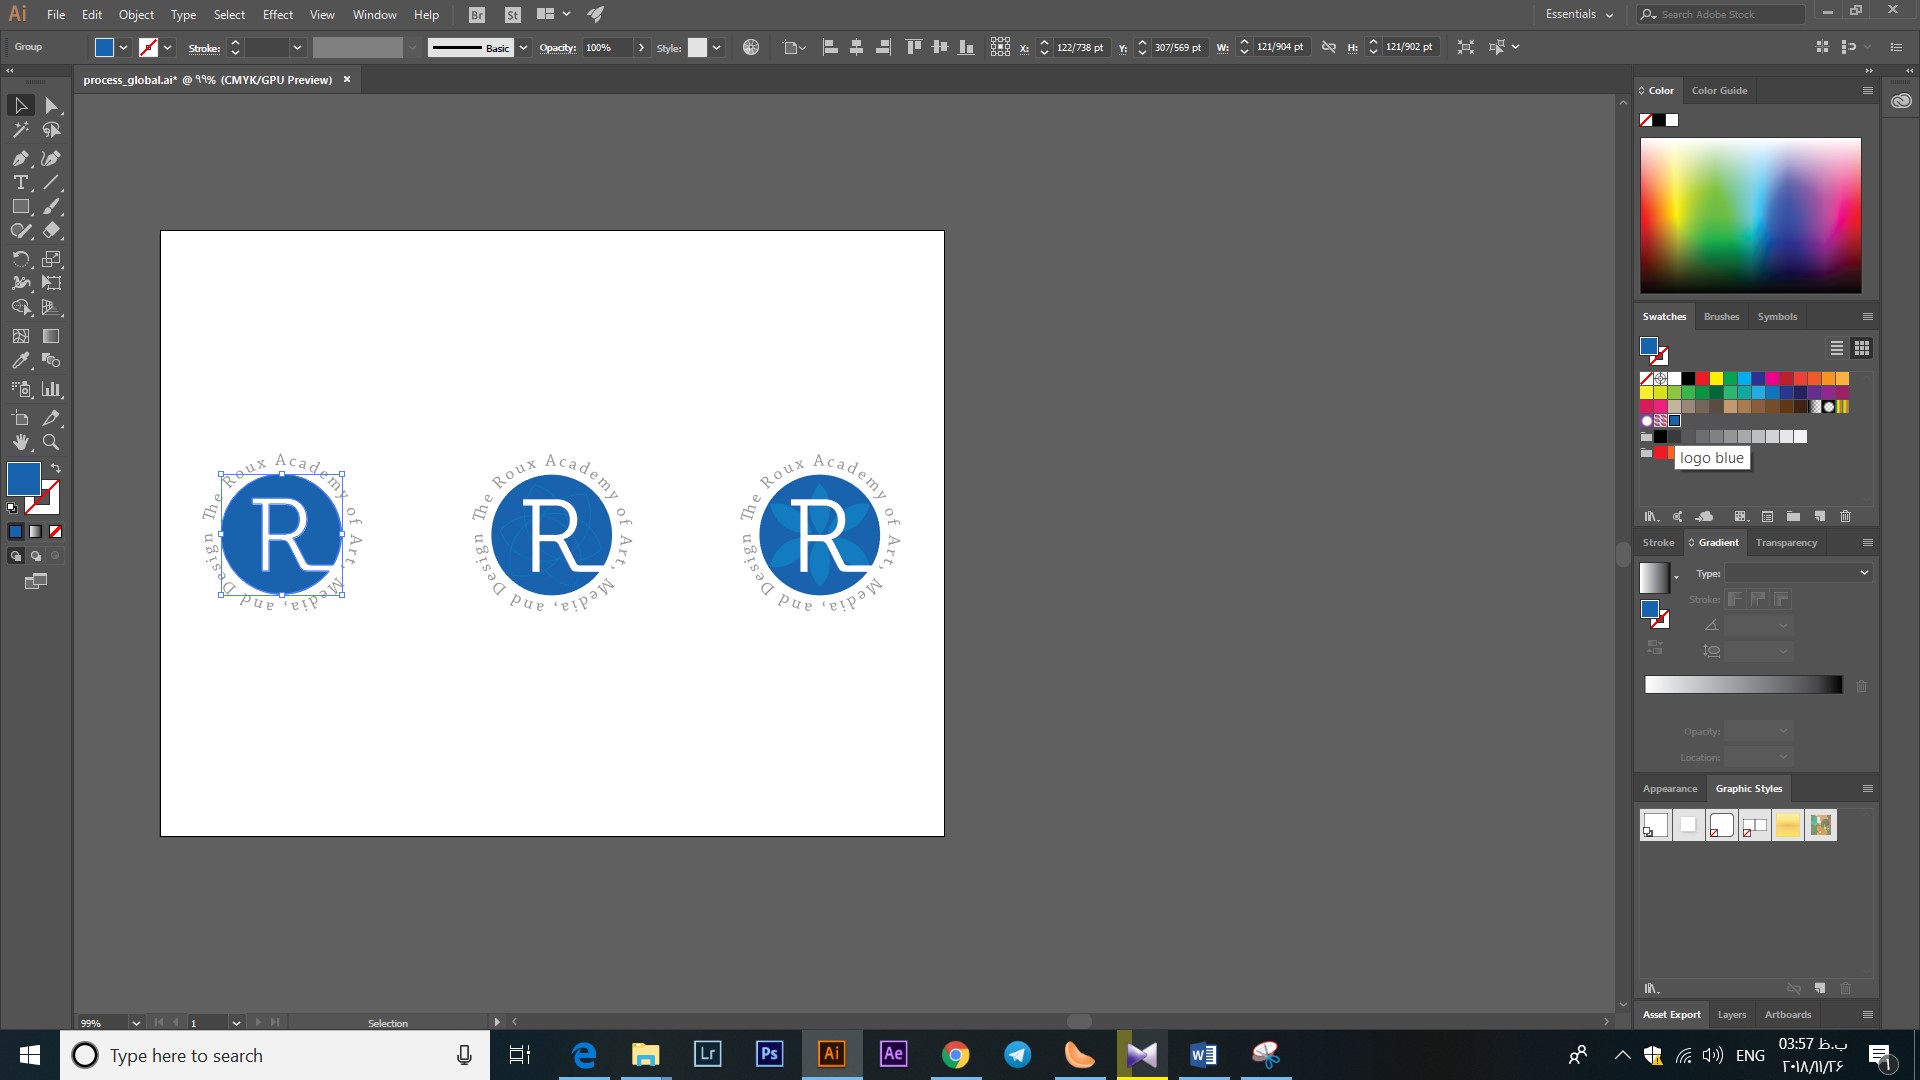This screenshot has height=1080, width=1920.
Task: Close the process_global.ai document tab
Action: point(347,80)
